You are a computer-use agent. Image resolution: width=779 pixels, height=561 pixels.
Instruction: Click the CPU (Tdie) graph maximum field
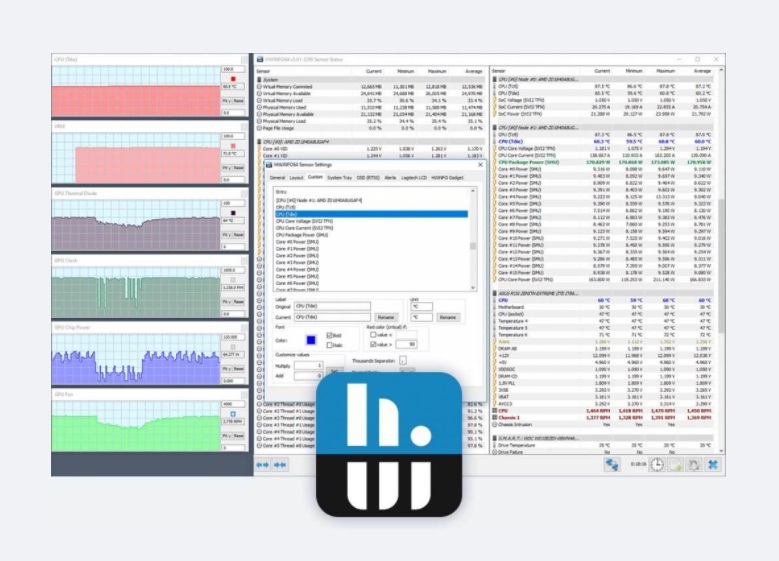233,69
